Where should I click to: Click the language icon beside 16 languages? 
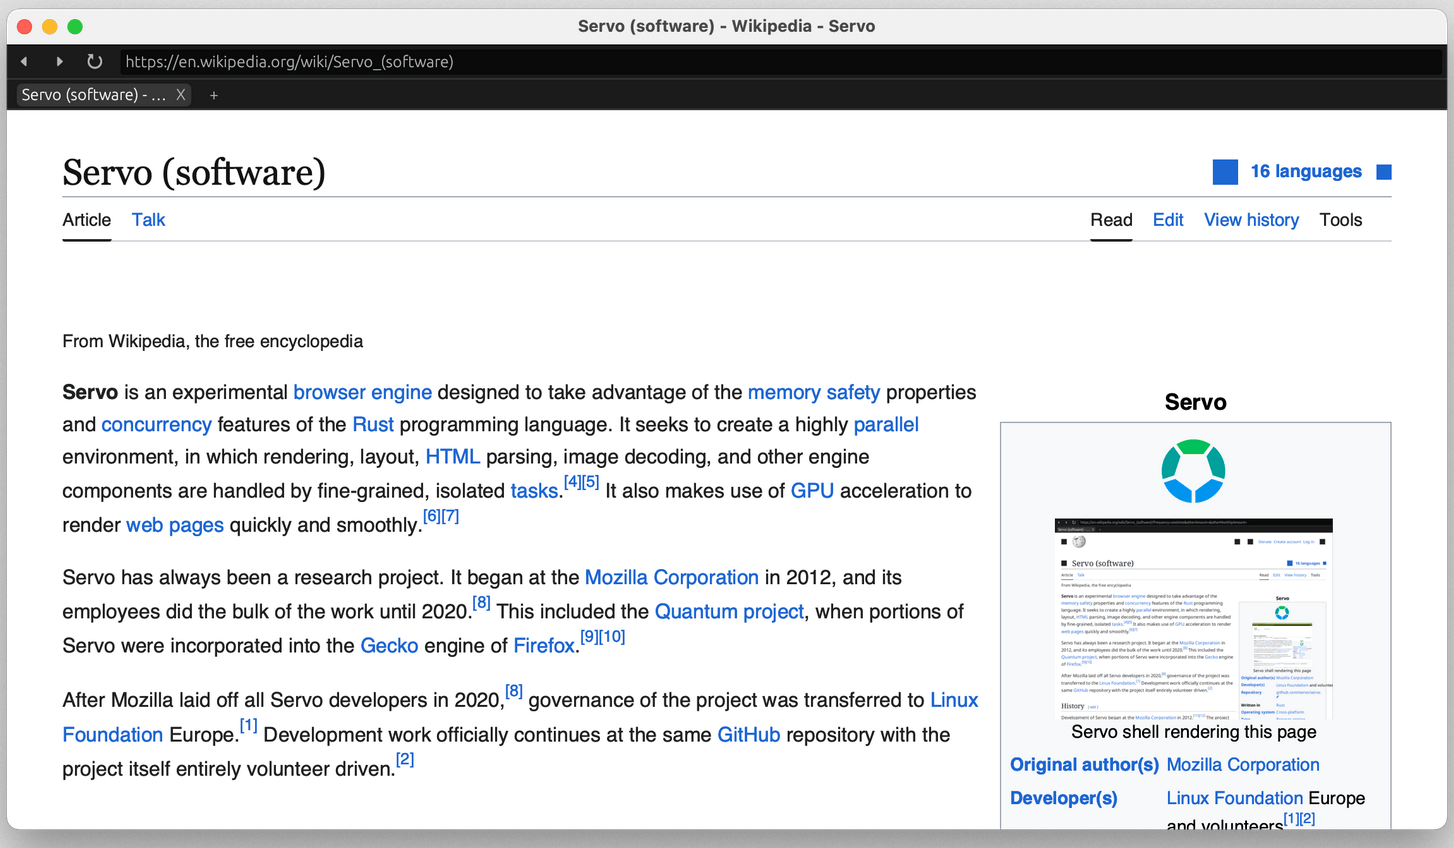click(1225, 172)
